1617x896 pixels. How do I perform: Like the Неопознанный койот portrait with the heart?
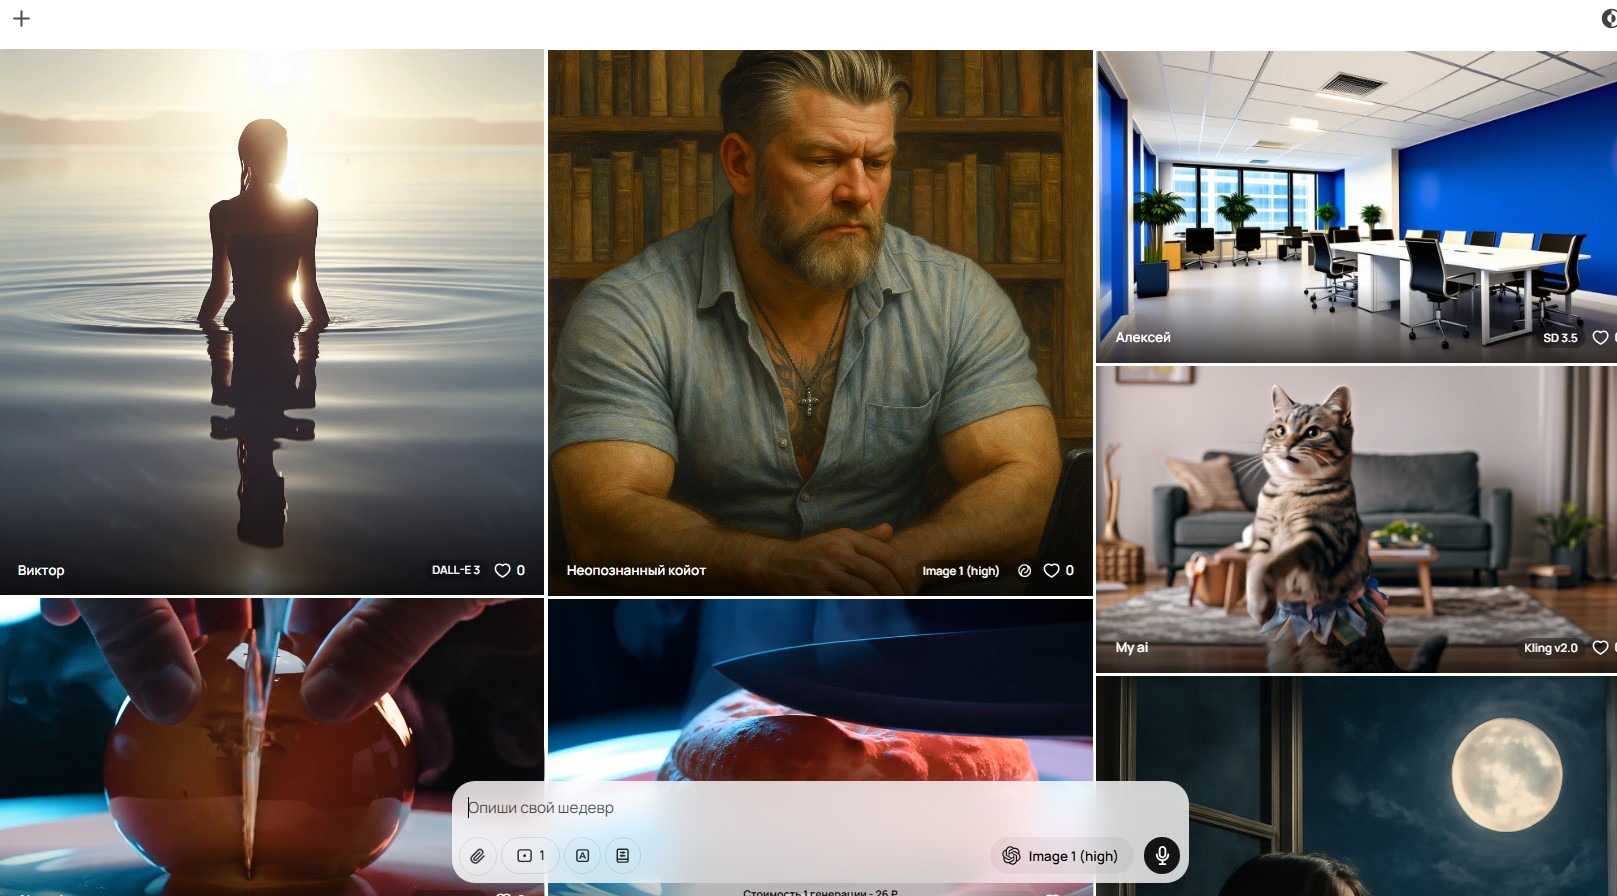coord(1051,570)
